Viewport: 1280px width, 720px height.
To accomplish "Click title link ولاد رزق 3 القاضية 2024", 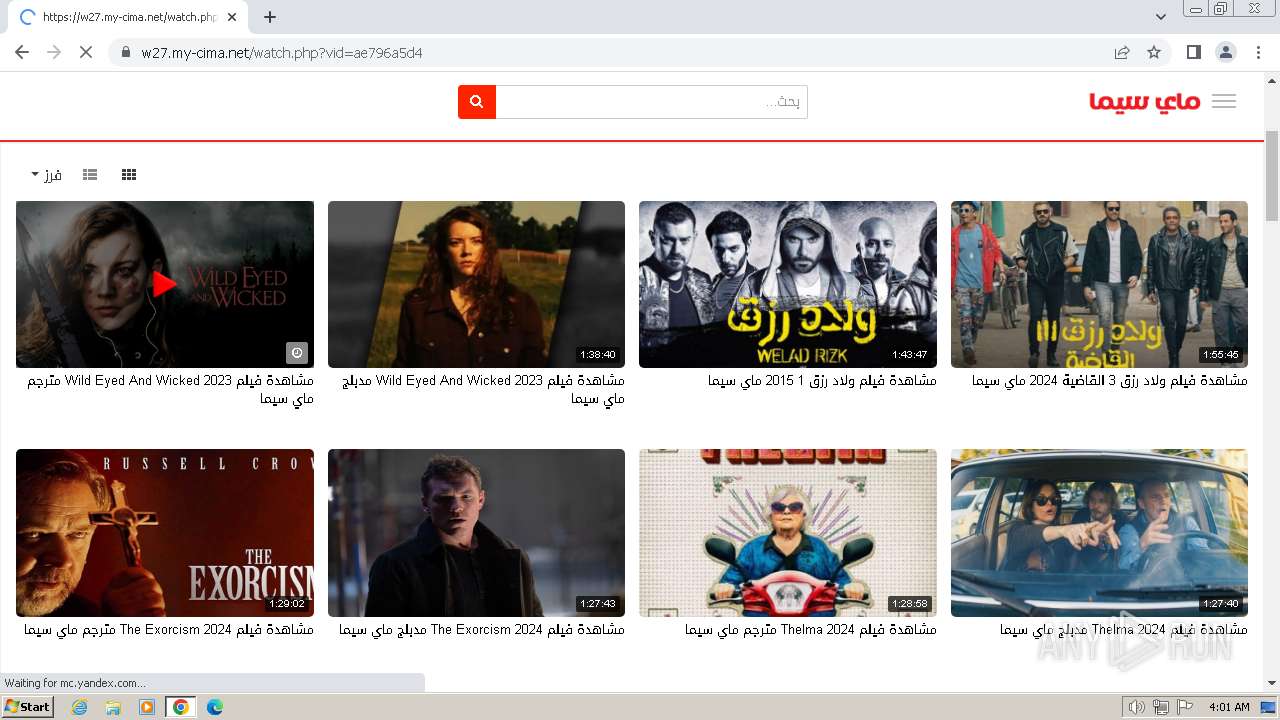I will coord(1110,381).
